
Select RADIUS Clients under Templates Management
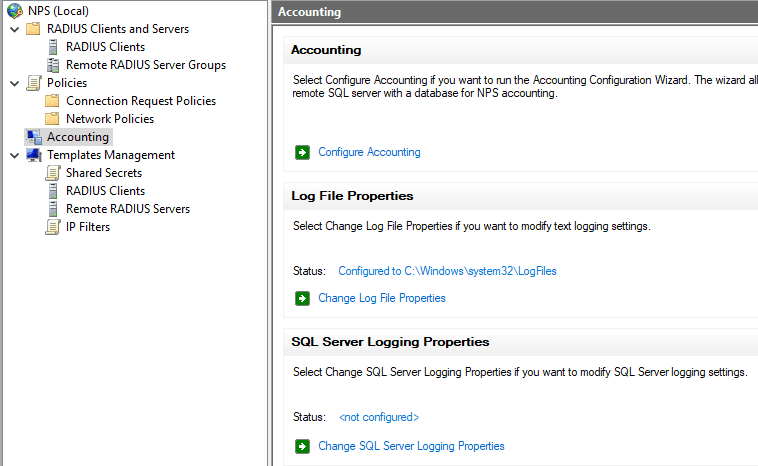pos(105,191)
